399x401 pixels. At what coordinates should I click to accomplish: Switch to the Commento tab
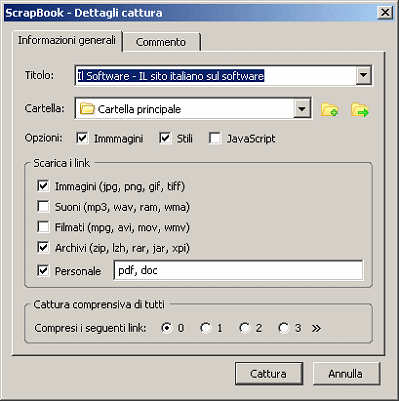pos(161,42)
